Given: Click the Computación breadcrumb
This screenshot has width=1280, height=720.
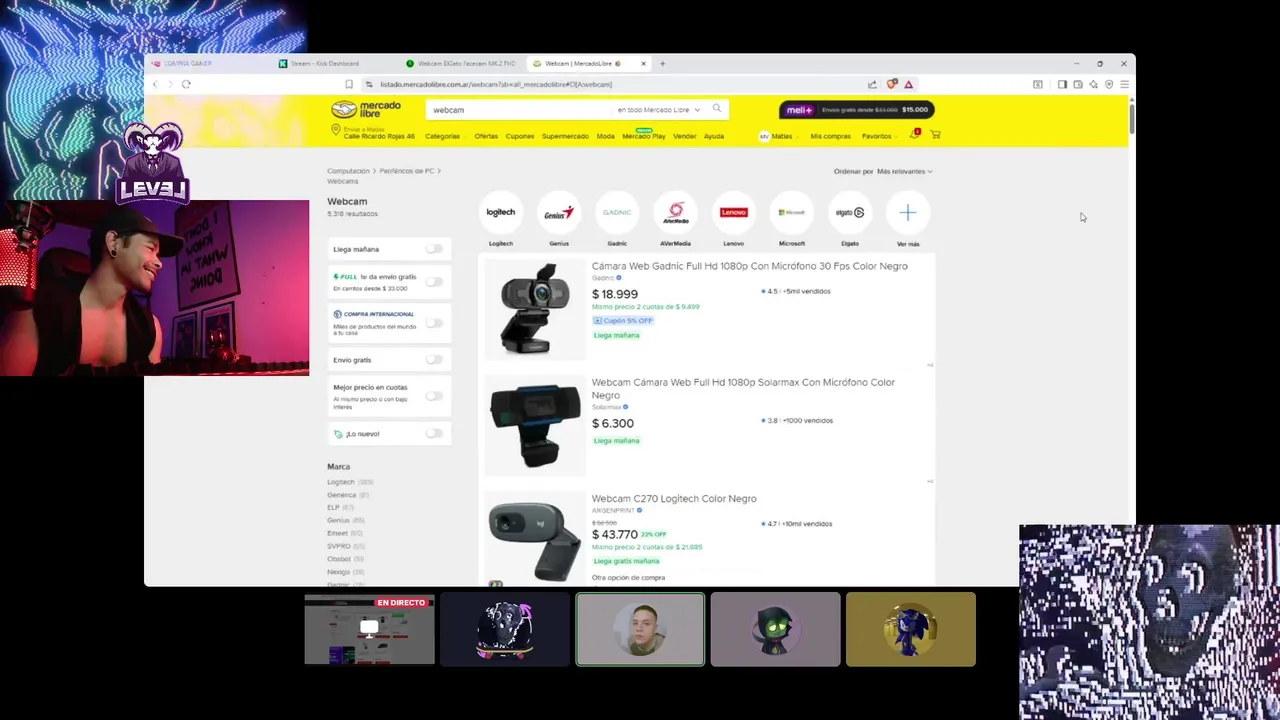Looking at the screenshot, I should pyautogui.click(x=348, y=171).
